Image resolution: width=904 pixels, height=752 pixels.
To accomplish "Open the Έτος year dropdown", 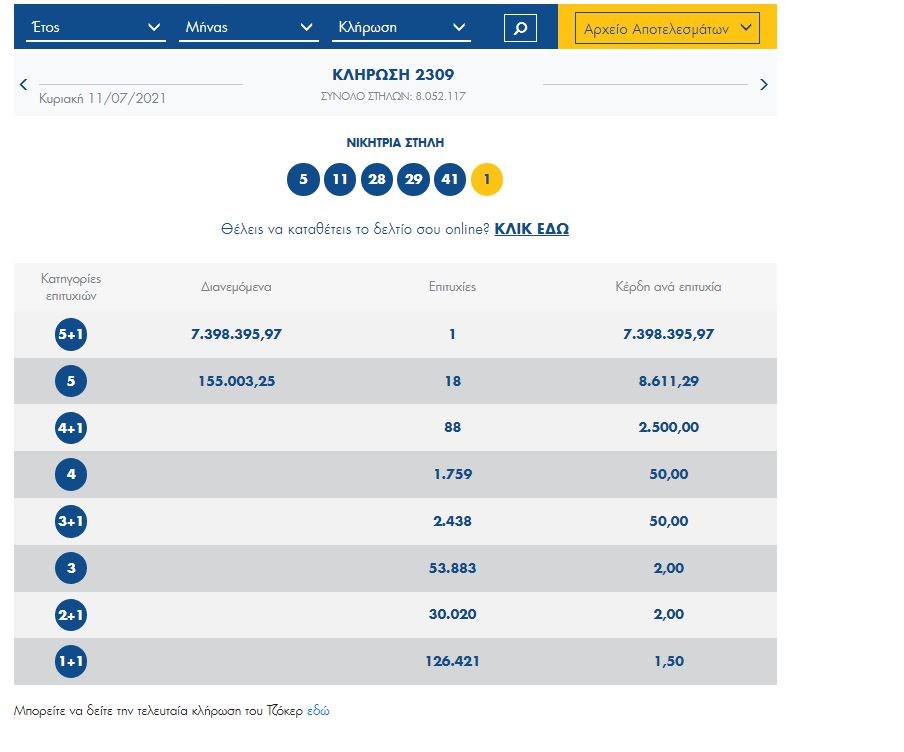I will click(96, 28).
